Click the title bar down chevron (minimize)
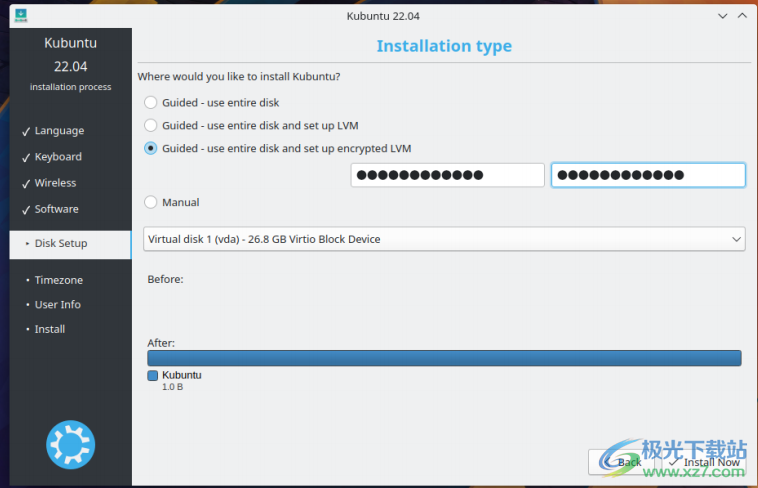Image resolution: width=758 pixels, height=488 pixels. point(722,16)
